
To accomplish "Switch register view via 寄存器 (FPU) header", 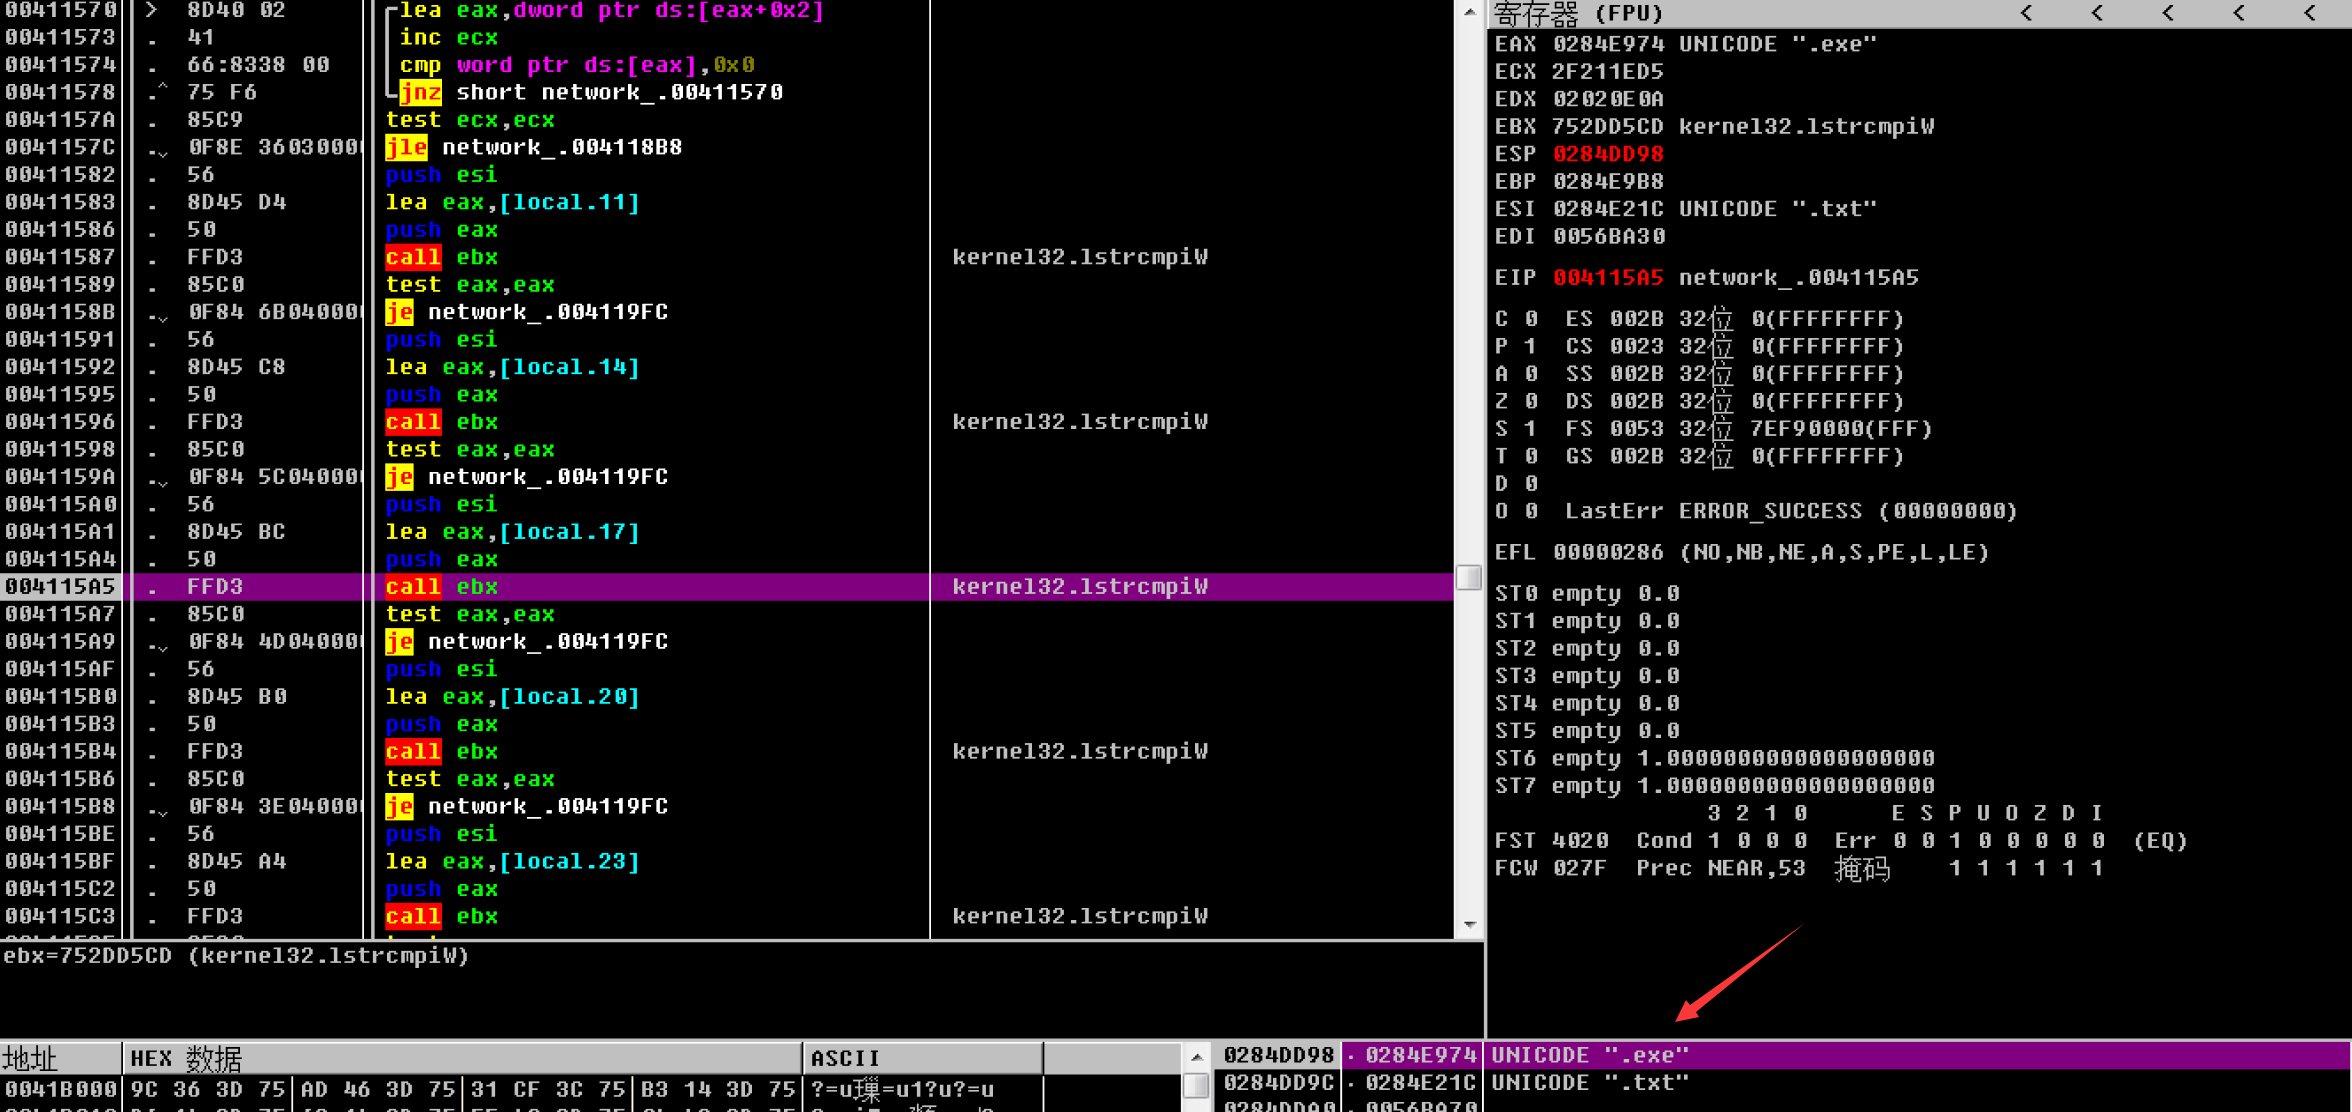I will pyautogui.click(x=1578, y=13).
